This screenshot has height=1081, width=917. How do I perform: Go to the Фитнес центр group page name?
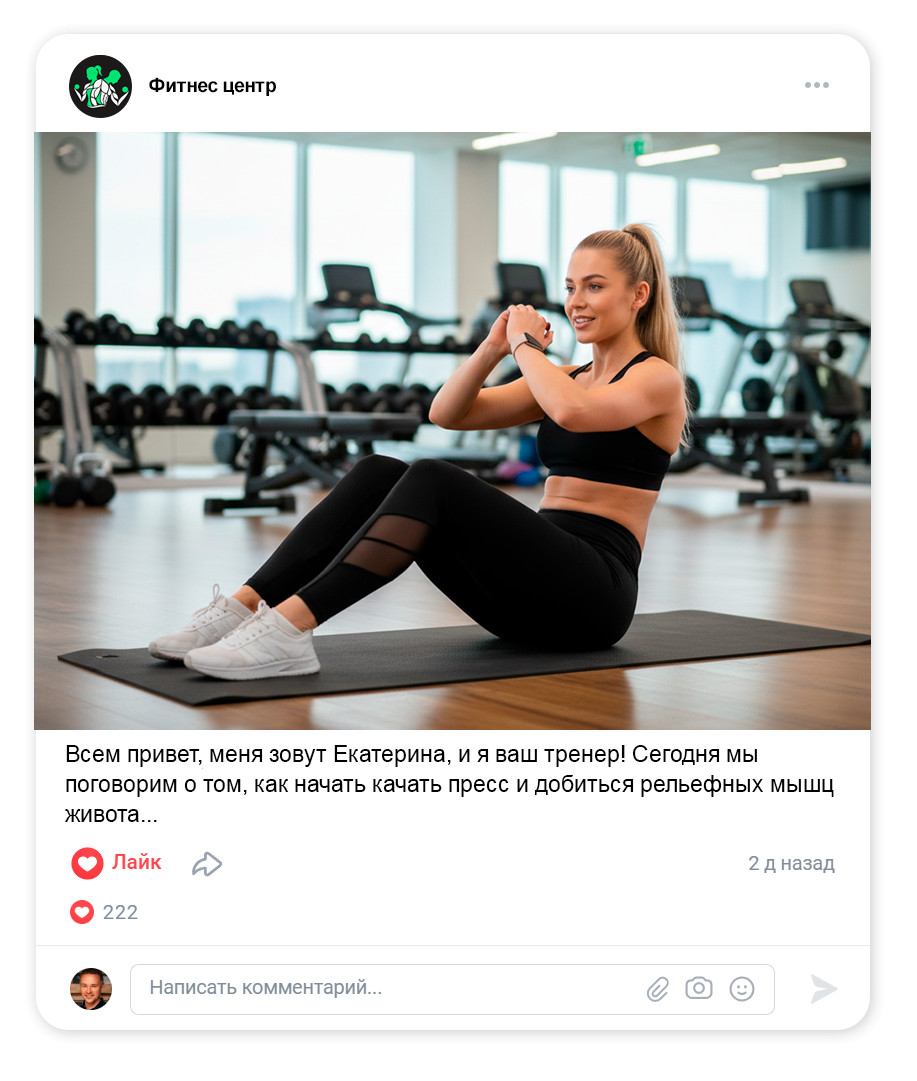pyautogui.click(x=212, y=85)
